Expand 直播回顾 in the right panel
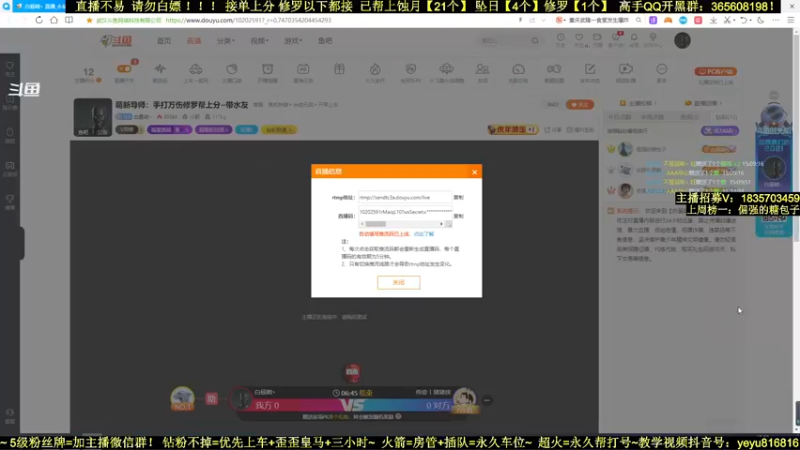The image size is (800, 450). point(705,104)
